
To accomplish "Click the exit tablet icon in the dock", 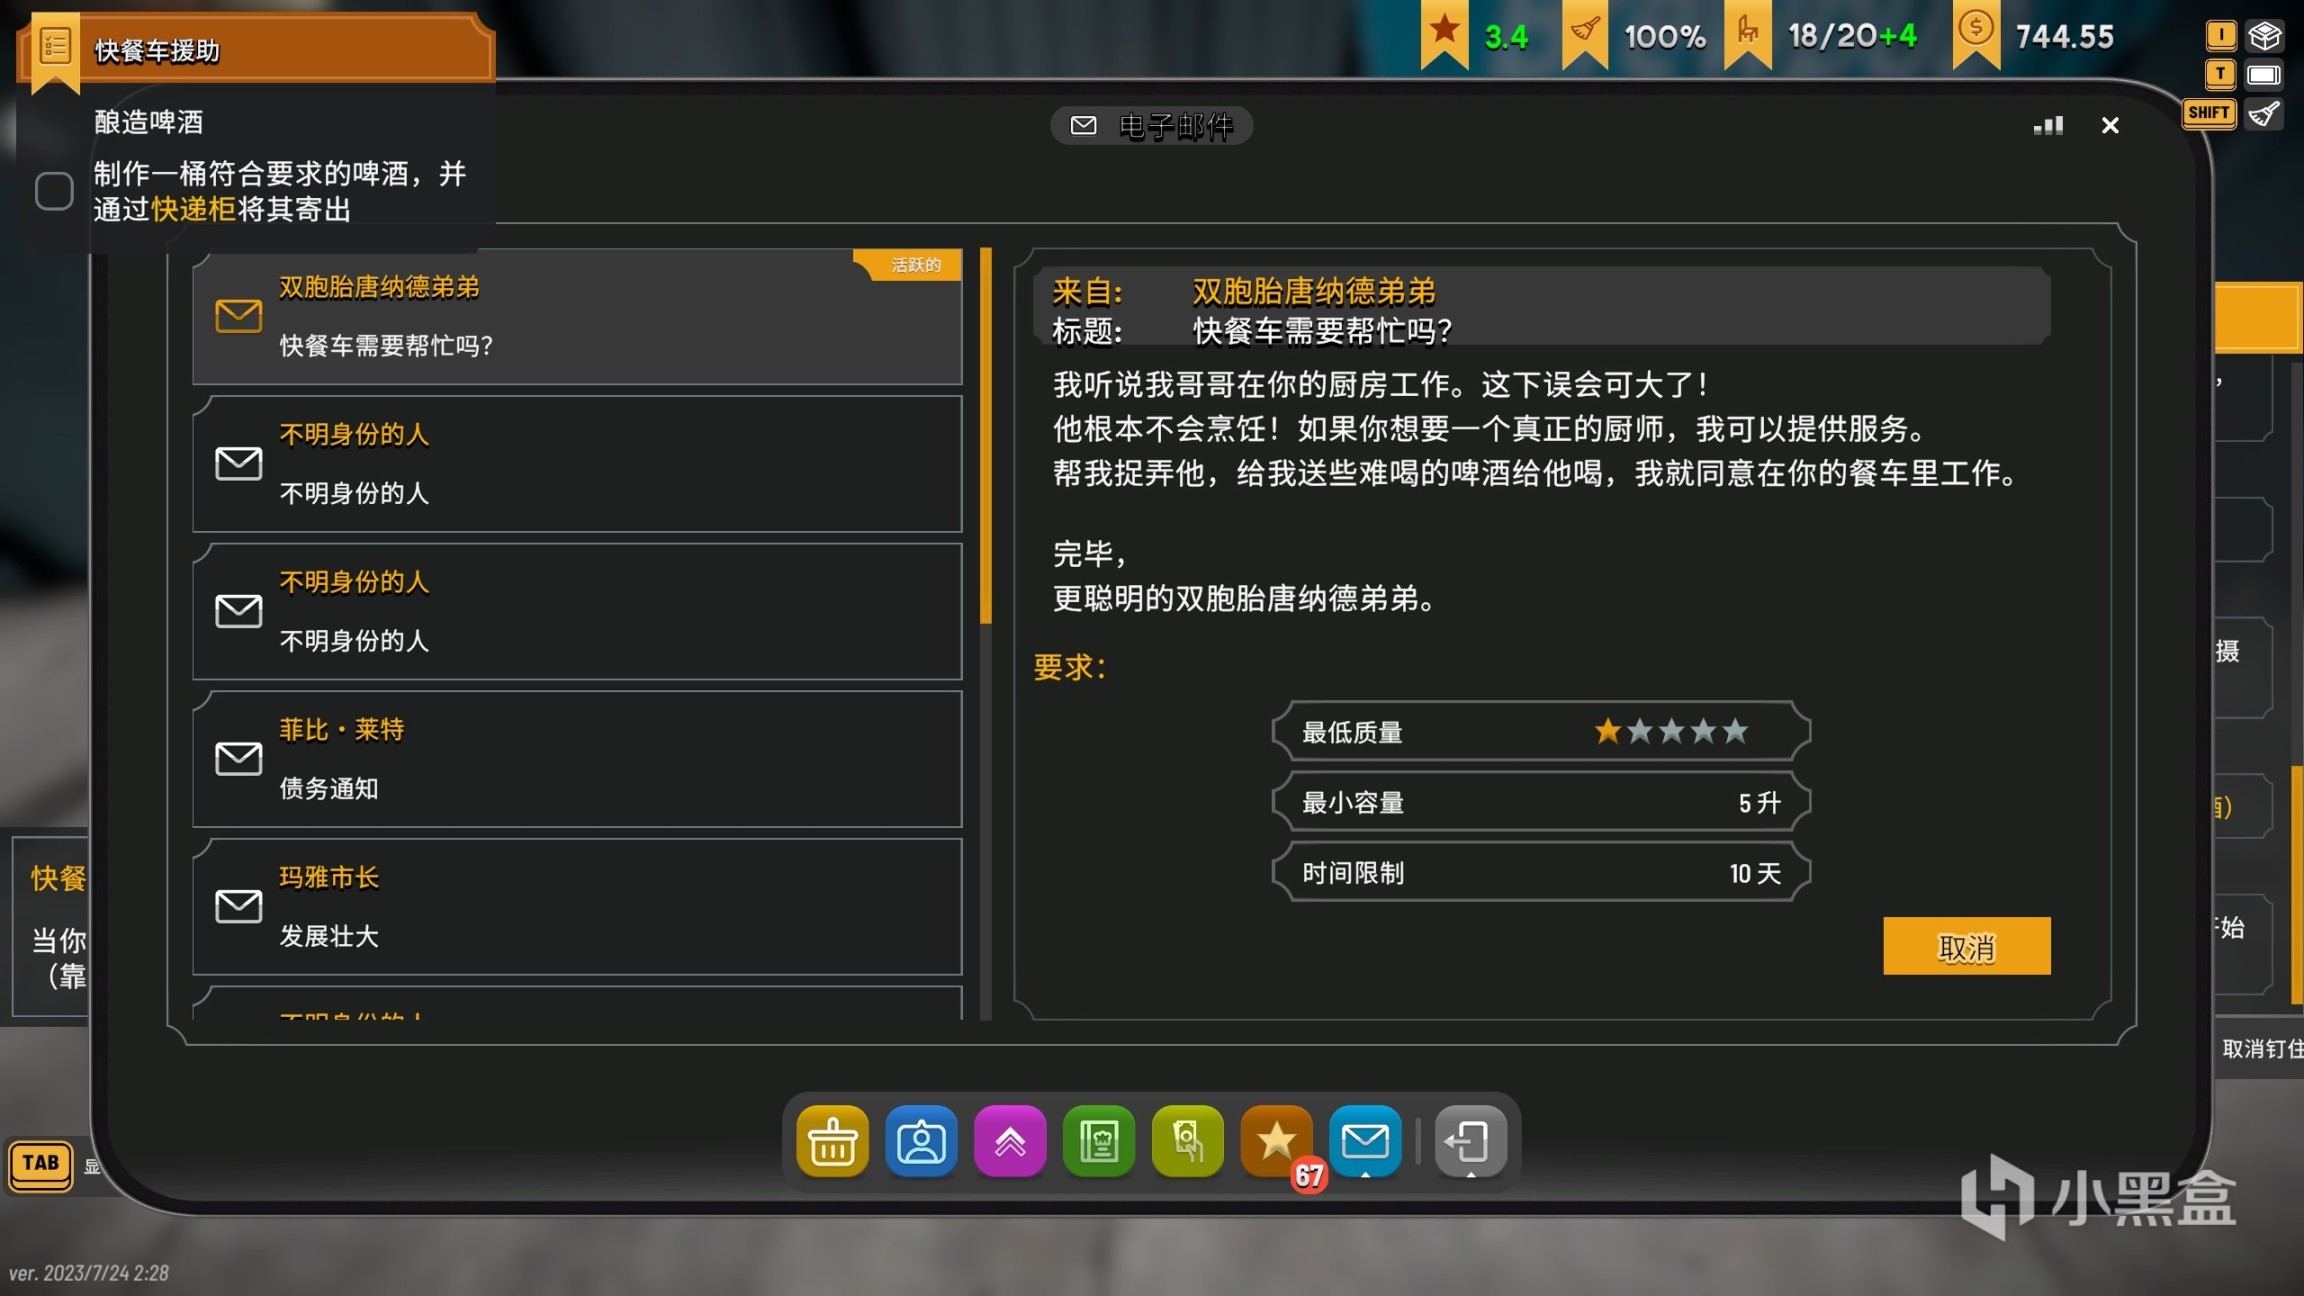I will coord(1470,1141).
